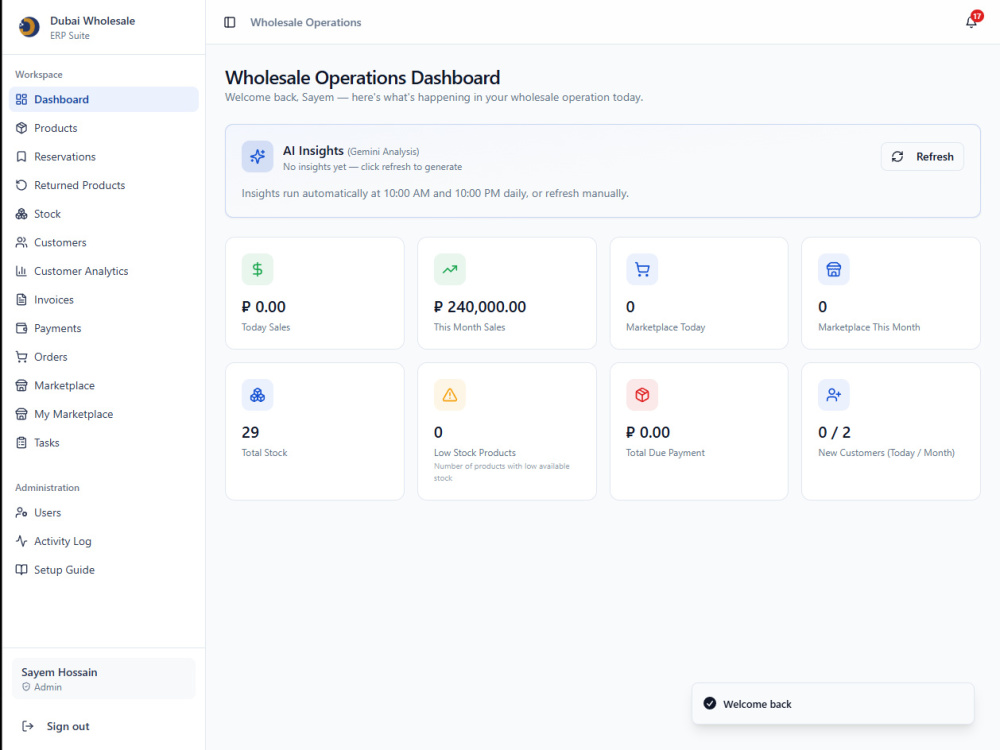Click the Tasks clipboard icon
Viewport: 1000px width, 750px height.
pyautogui.click(x=22, y=443)
